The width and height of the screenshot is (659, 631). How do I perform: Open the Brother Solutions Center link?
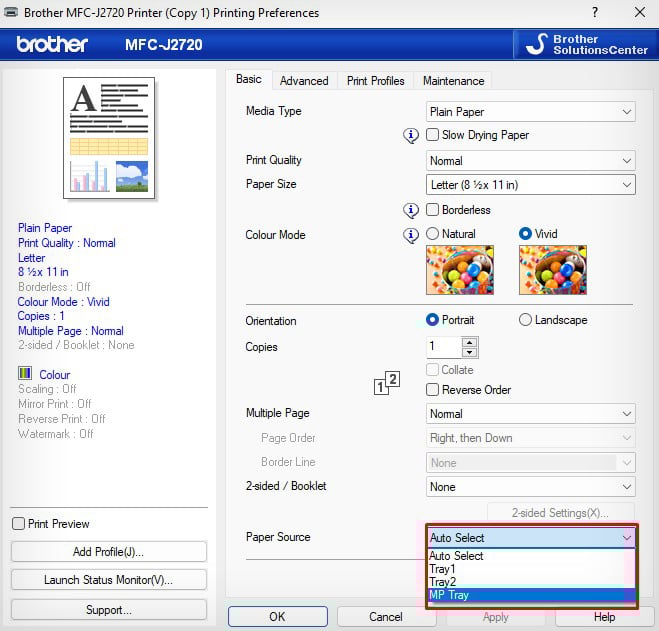586,45
